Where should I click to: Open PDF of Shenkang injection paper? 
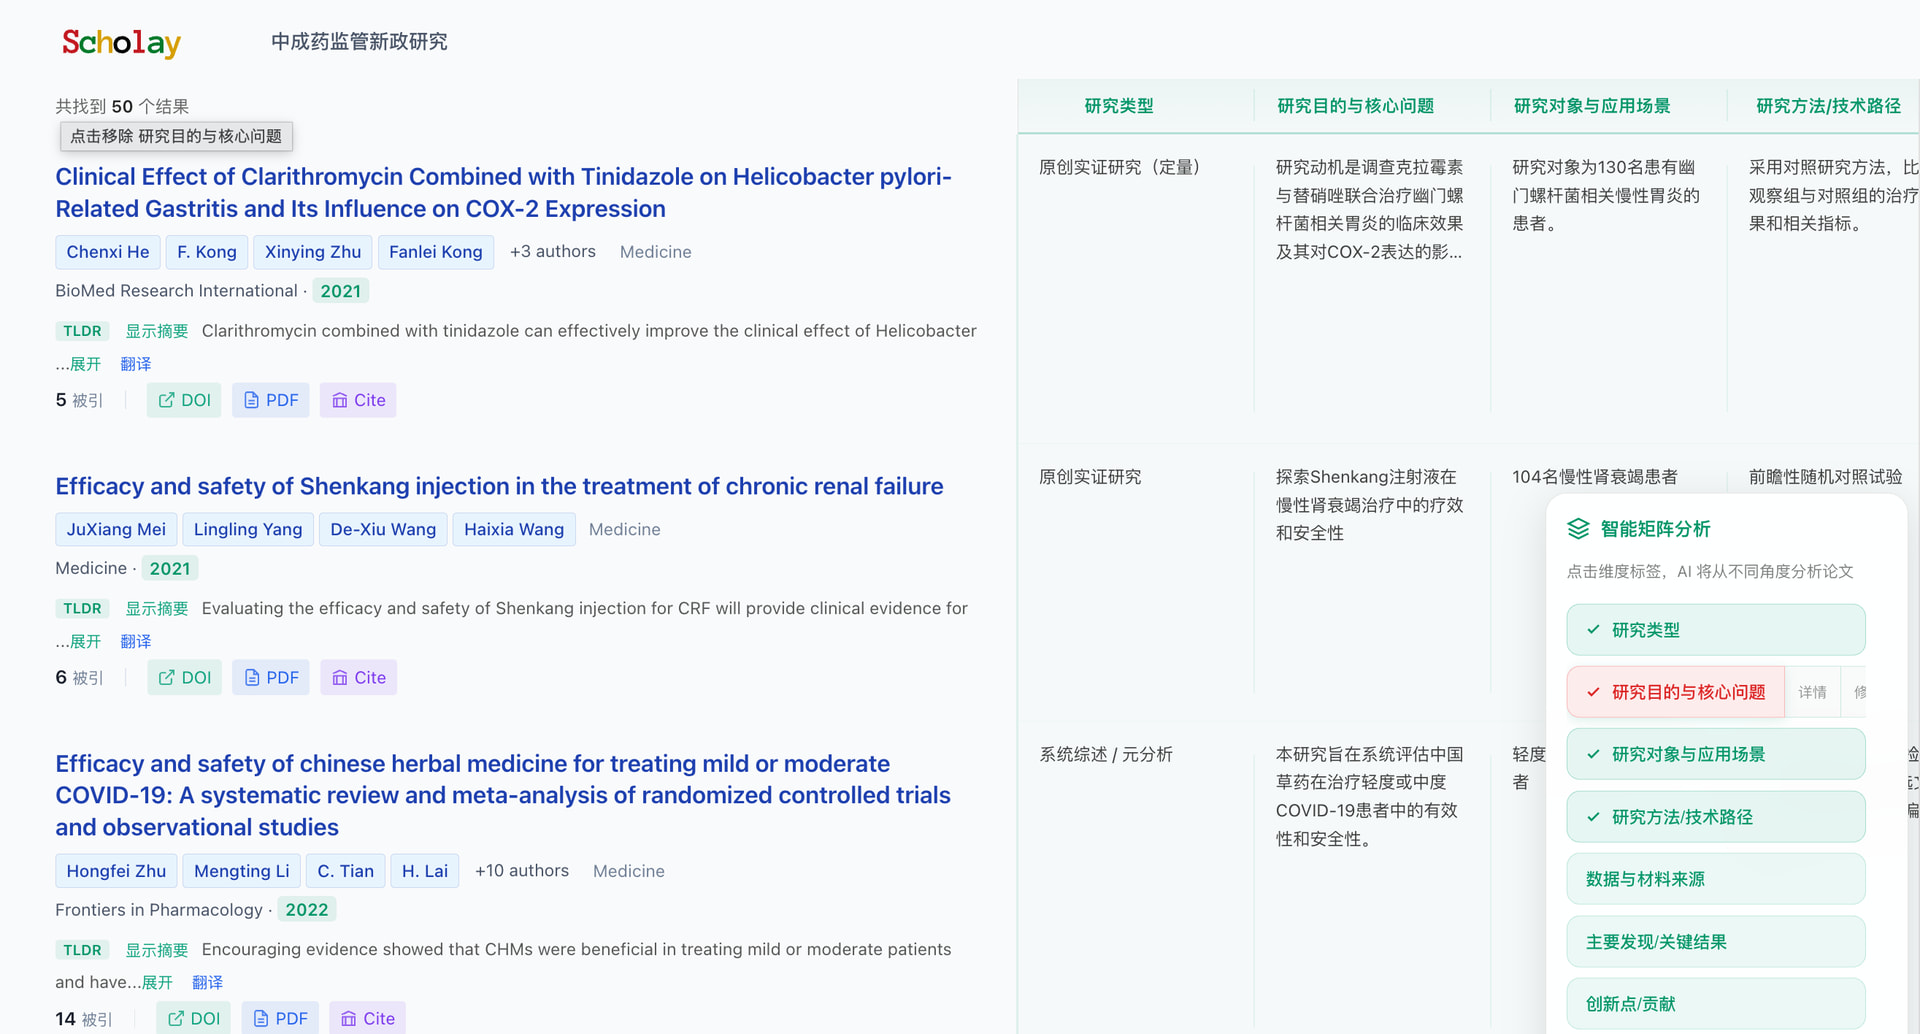tap(271, 678)
